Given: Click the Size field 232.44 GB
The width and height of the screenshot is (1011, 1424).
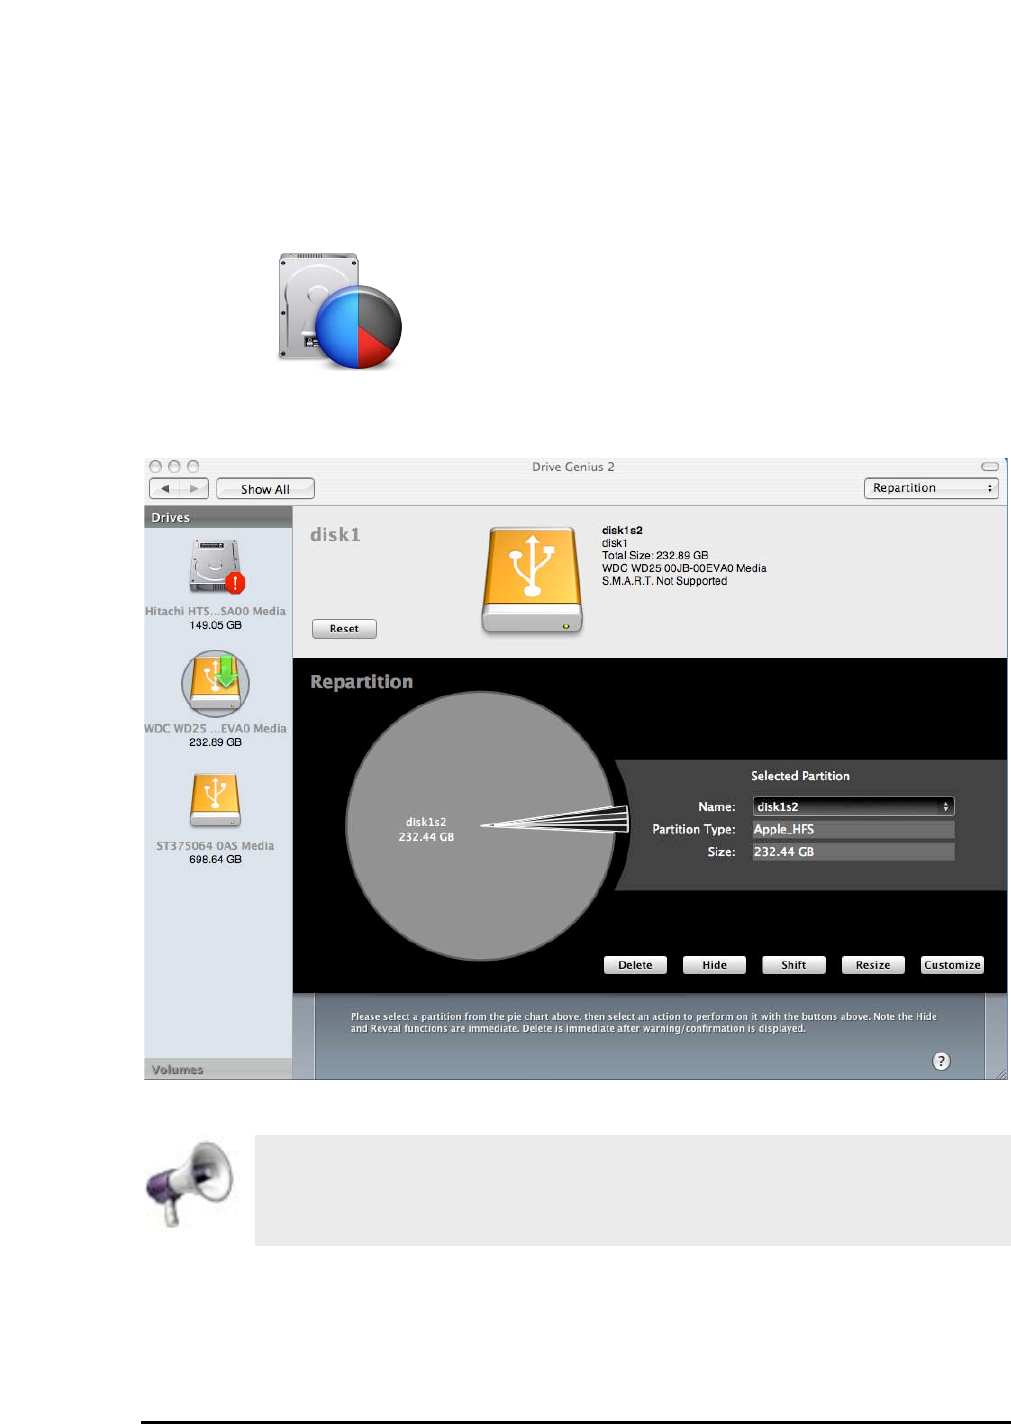Looking at the screenshot, I should [x=853, y=852].
